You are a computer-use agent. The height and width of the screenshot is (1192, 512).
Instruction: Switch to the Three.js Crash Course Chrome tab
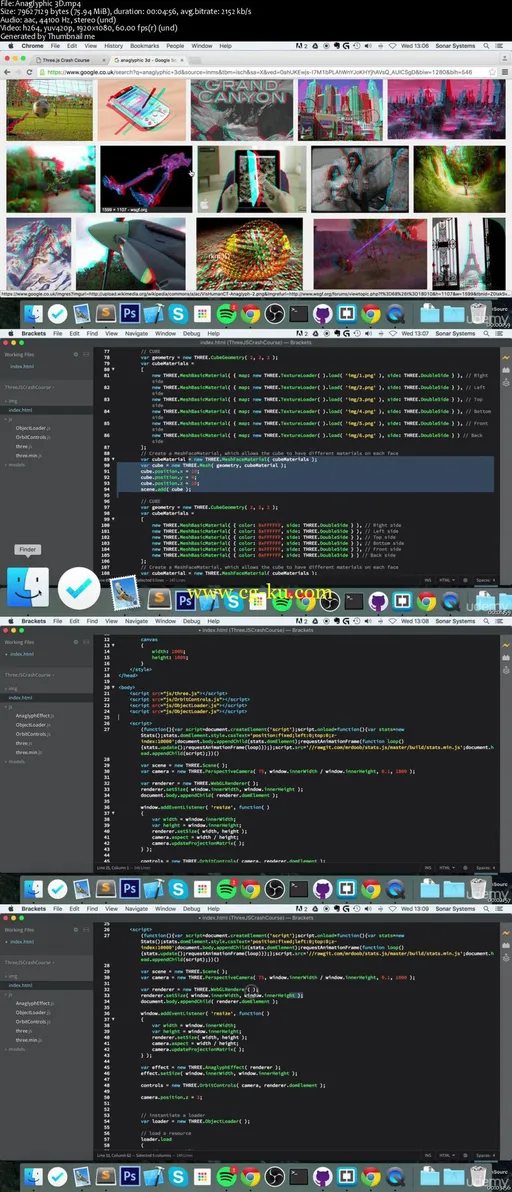point(68,59)
